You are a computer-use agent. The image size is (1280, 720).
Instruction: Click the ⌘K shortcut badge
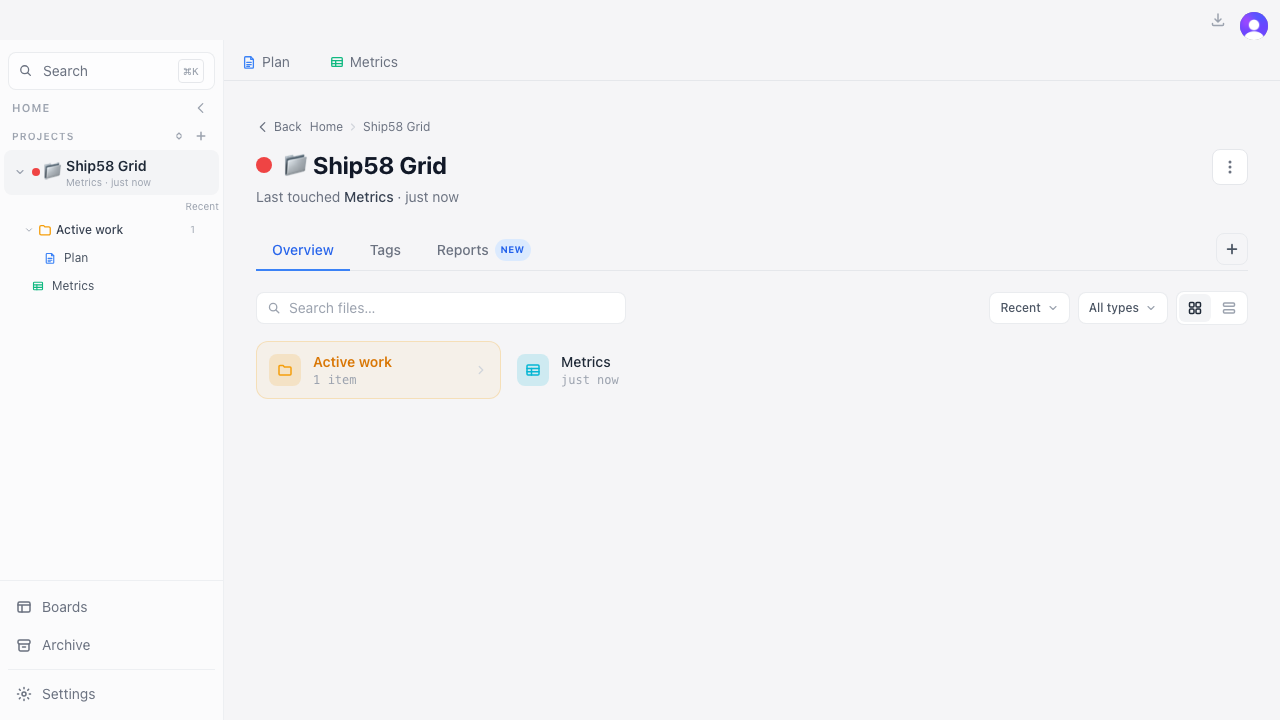point(190,71)
